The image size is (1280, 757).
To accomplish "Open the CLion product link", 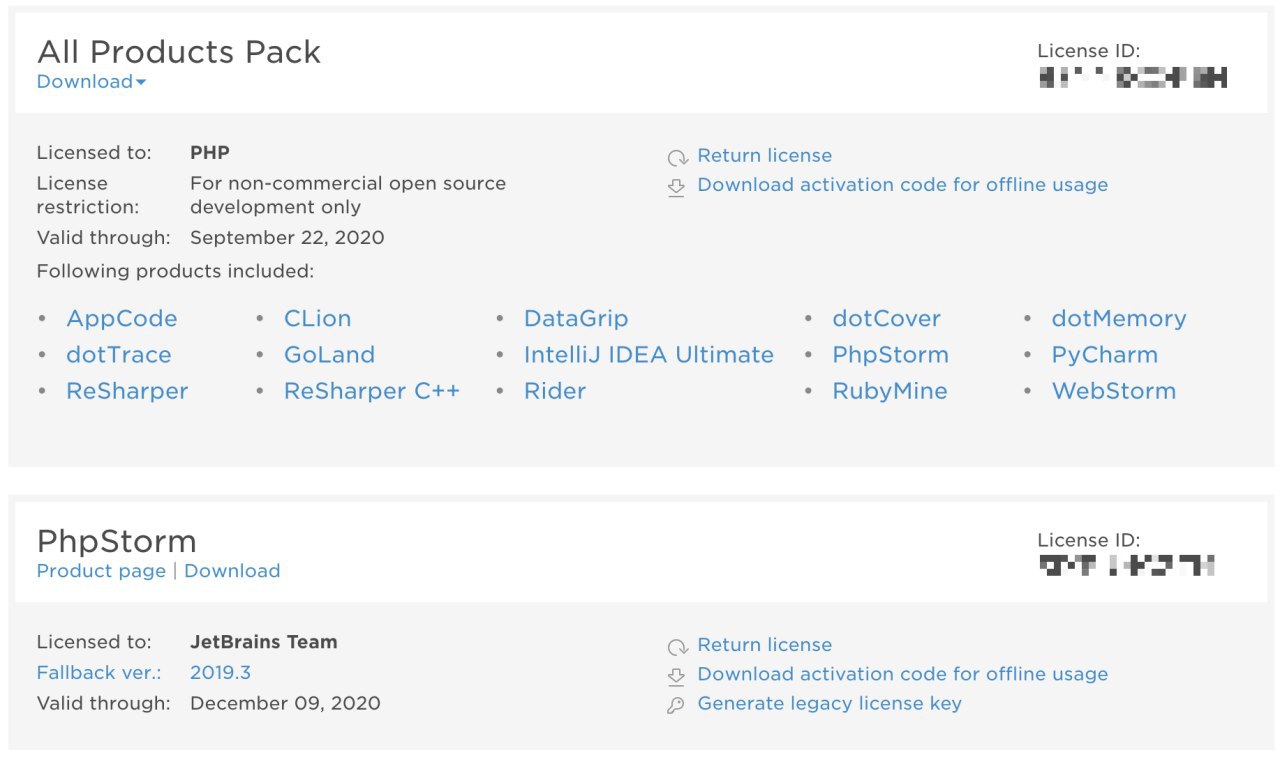I will coord(317,319).
